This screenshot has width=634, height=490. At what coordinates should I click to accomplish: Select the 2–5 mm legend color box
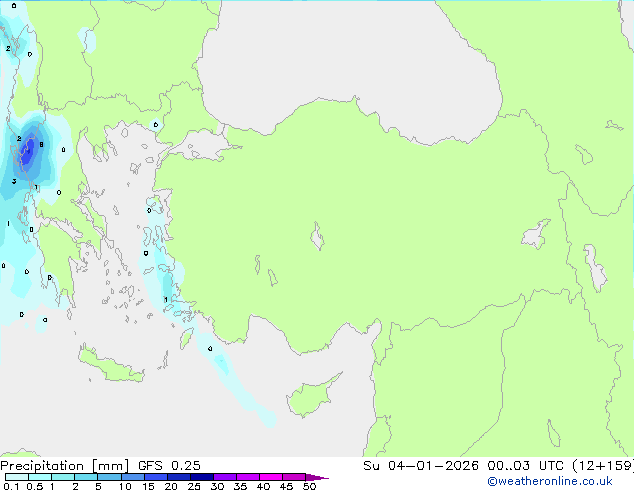click(86, 477)
